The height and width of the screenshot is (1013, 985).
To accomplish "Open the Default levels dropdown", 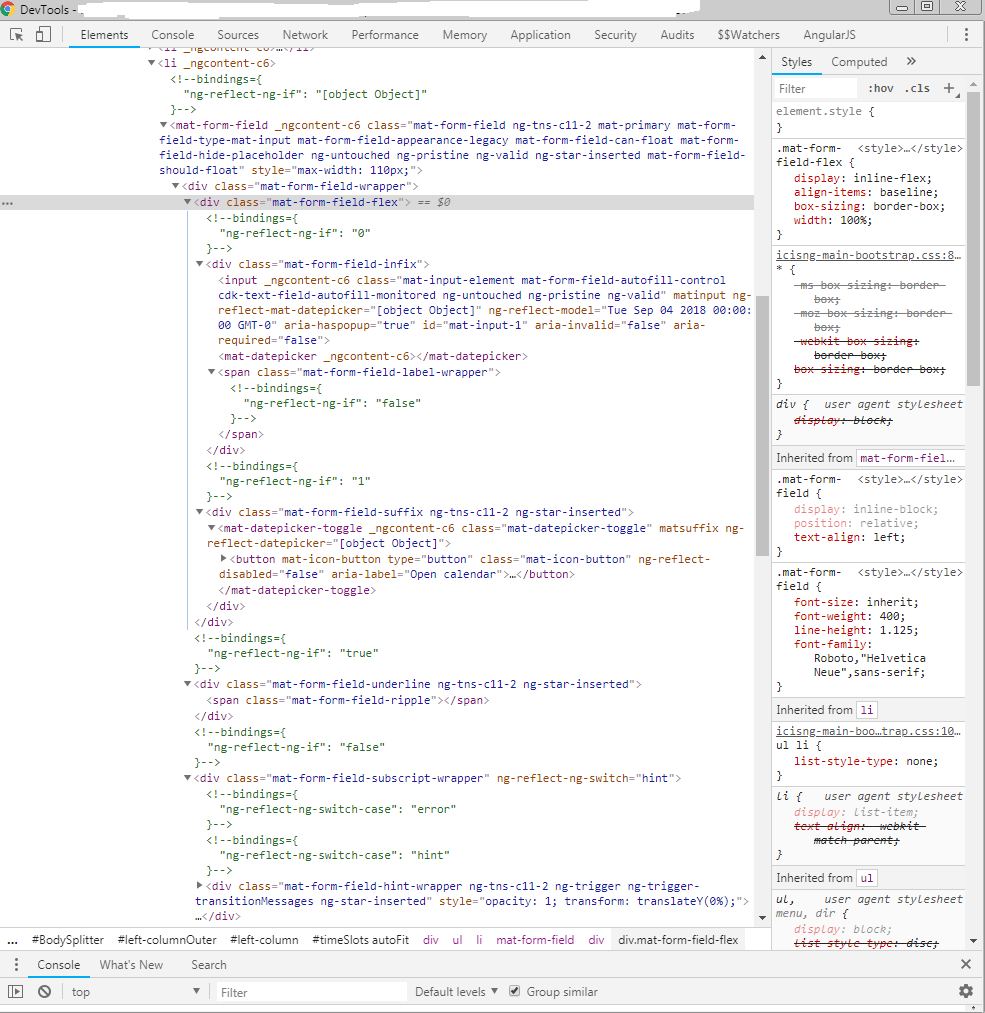I will tap(455, 990).
